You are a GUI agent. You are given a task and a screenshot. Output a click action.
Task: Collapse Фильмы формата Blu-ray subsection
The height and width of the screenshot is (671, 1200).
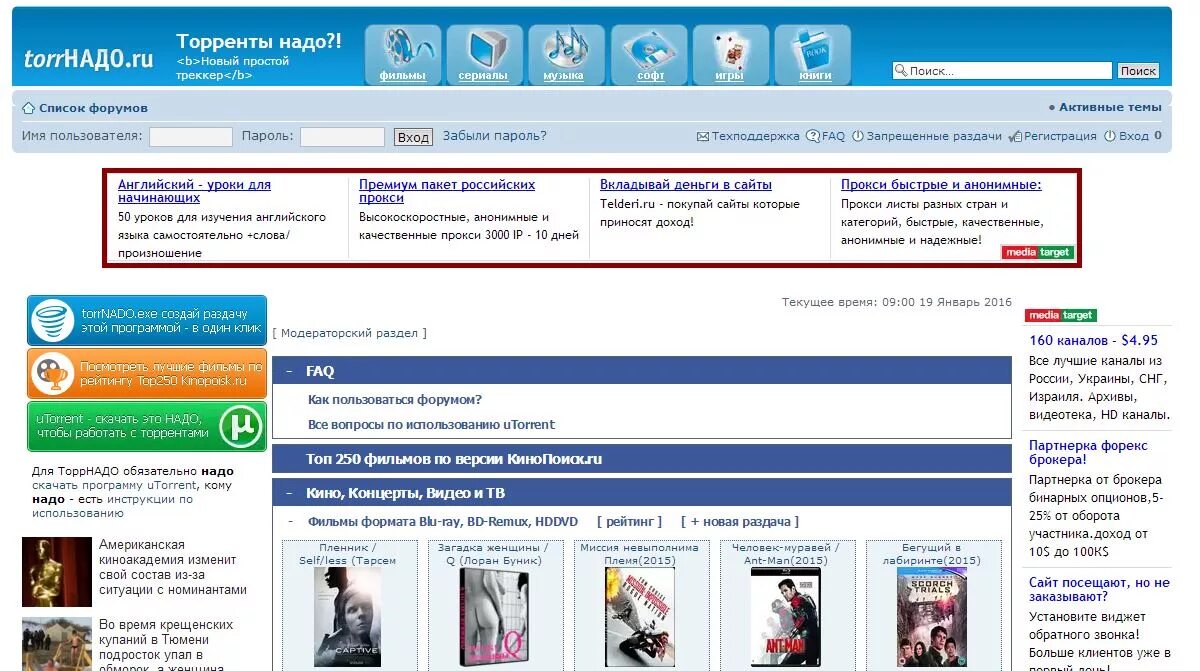pos(290,521)
